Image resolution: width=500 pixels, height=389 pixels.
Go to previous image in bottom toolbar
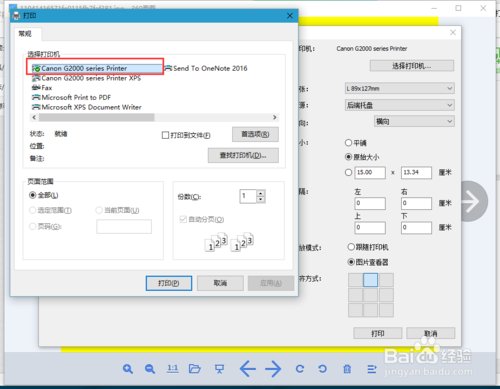[248, 369]
